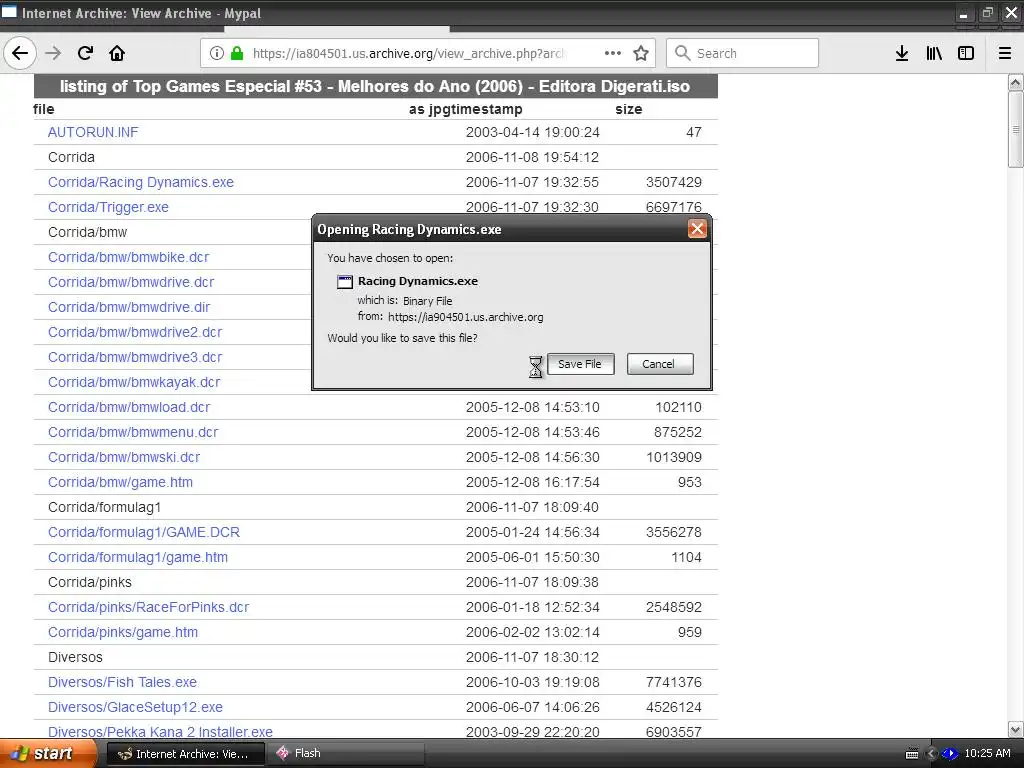Viewport: 1024px width, 768px height.
Task: Open the downloads panel
Action: point(902,54)
